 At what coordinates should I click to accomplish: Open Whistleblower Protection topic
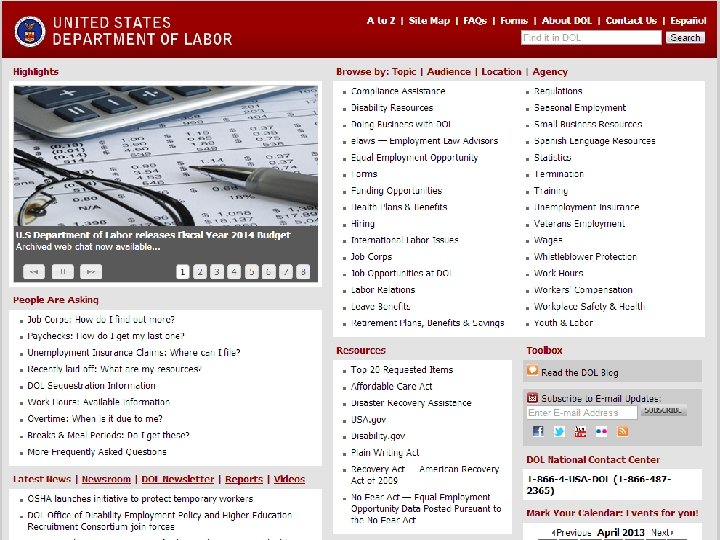click(585, 257)
